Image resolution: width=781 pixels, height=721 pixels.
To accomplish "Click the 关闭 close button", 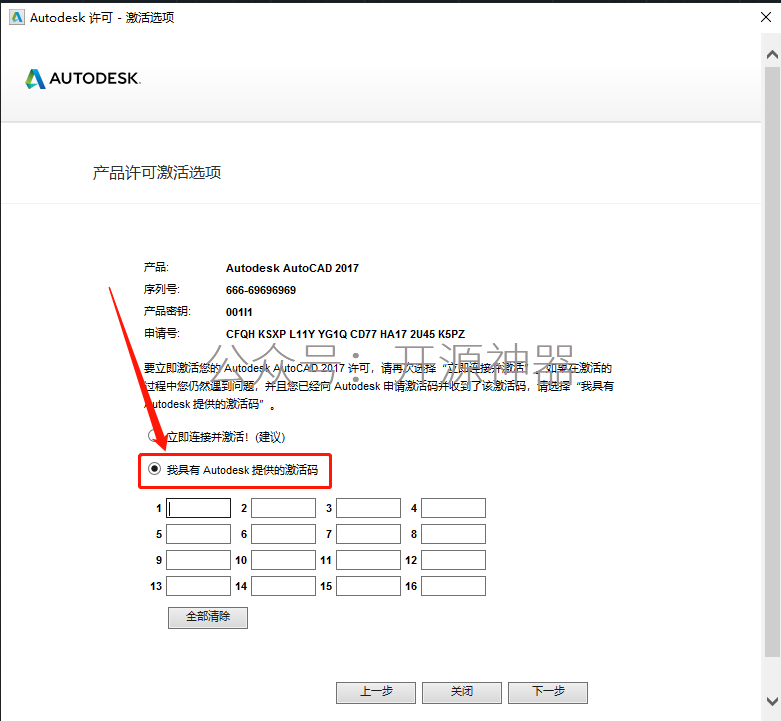I will click(x=462, y=692).
